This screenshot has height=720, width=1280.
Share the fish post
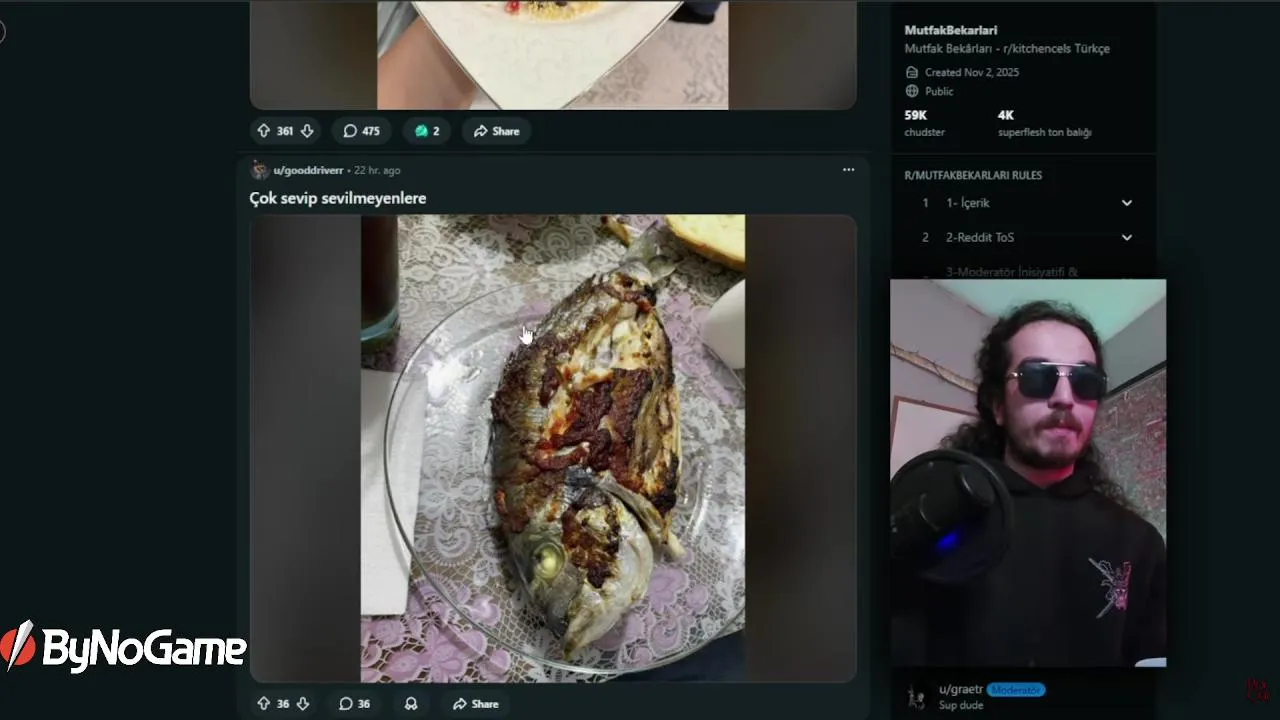[475, 704]
